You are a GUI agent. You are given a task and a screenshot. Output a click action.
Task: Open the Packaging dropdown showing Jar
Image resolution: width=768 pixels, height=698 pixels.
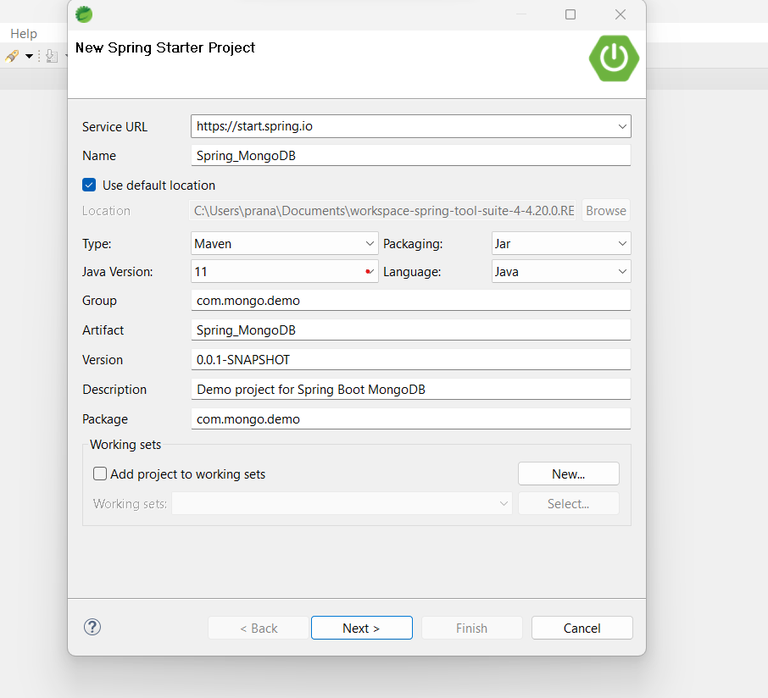click(x=622, y=243)
